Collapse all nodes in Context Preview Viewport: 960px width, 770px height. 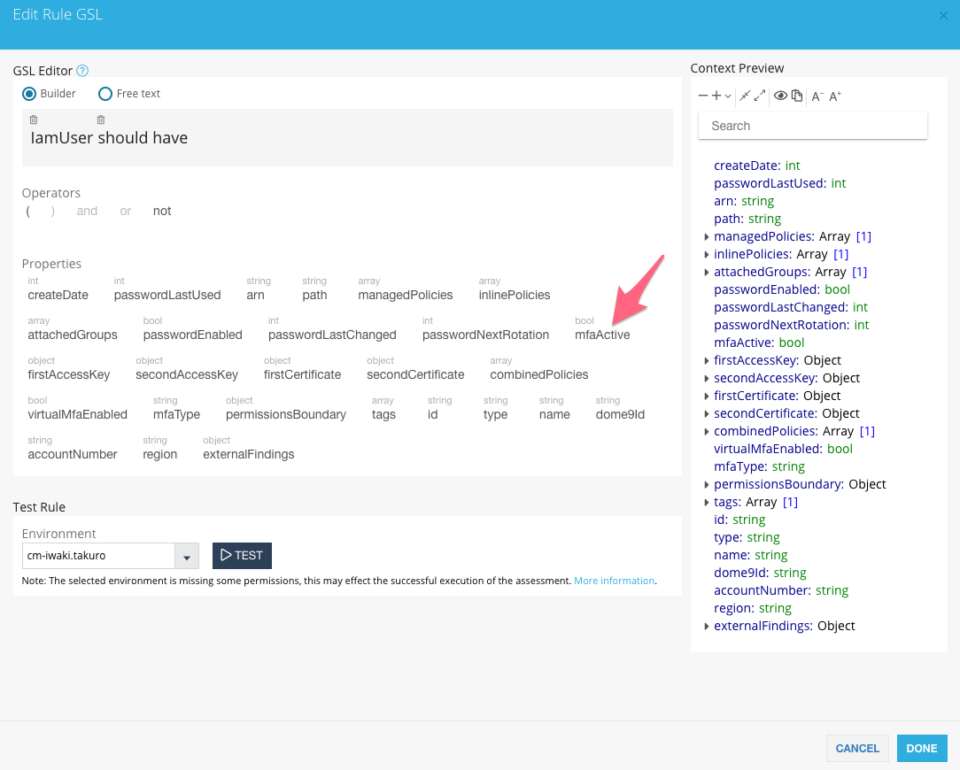[x=744, y=95]
